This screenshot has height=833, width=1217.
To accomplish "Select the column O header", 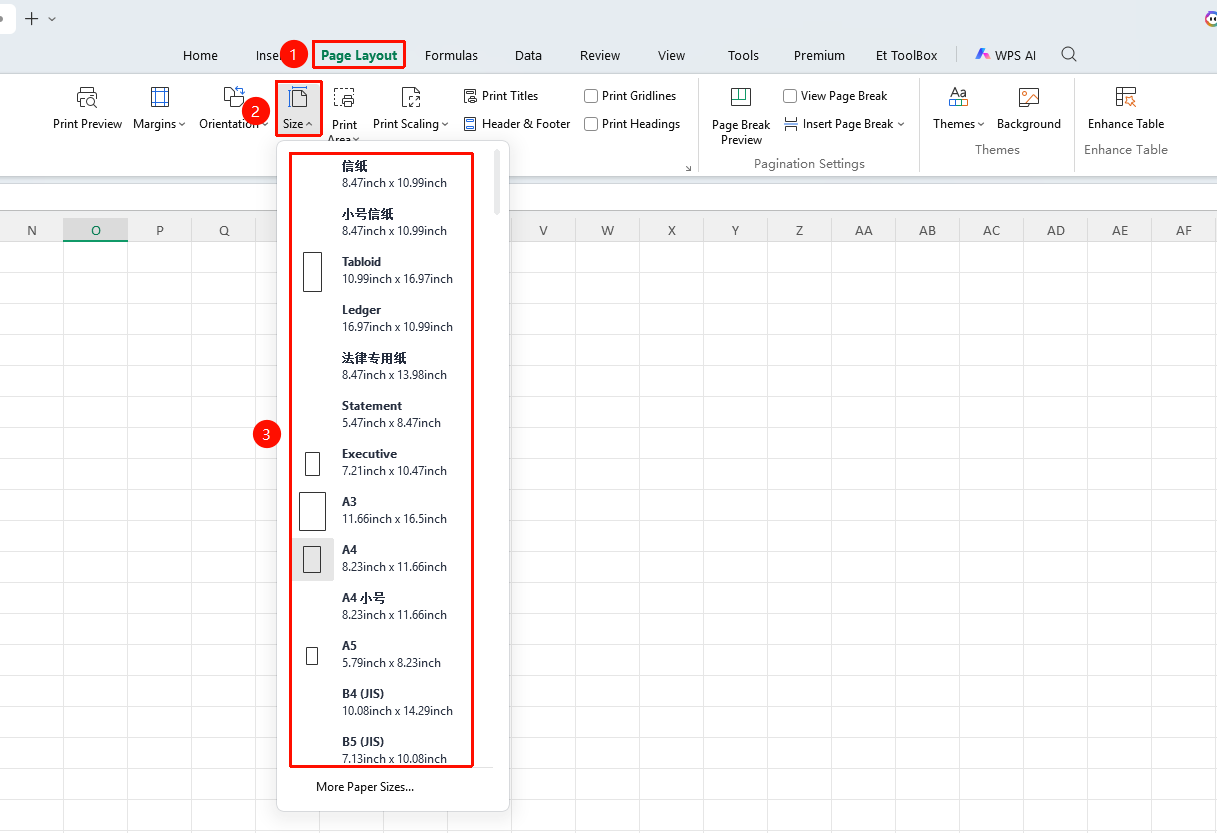I will point(96,230).
